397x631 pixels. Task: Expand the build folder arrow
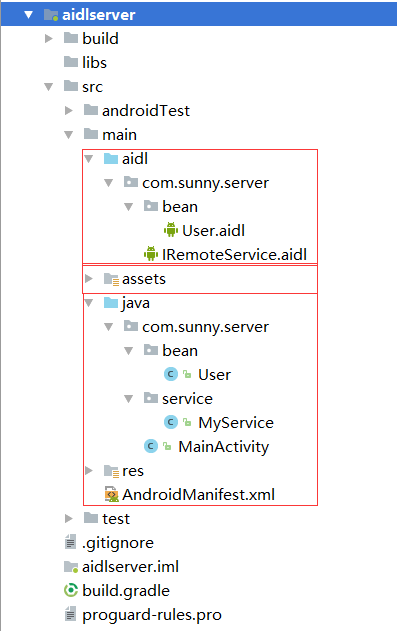pos(49,39)
